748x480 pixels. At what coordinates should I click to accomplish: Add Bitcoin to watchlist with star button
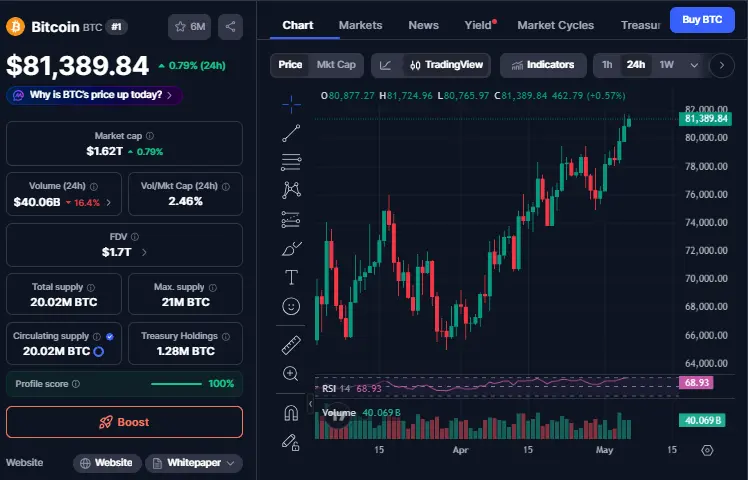coord(189,27)
